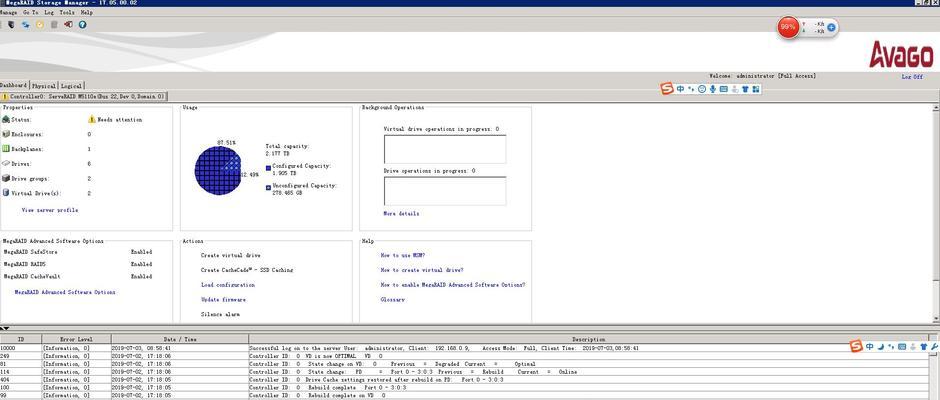940x400 pixels.
Task: Switch to the Logical tab
Action: [x=71, y=86]
